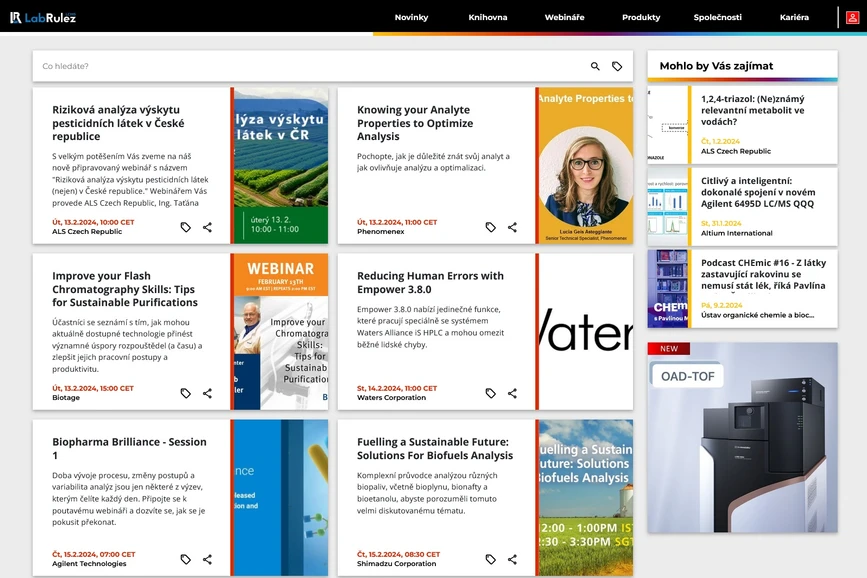Open 'Improve your Flash Chromatography Skills' title
The height and width of the screenshot is (578, 867).
point(125,289)
